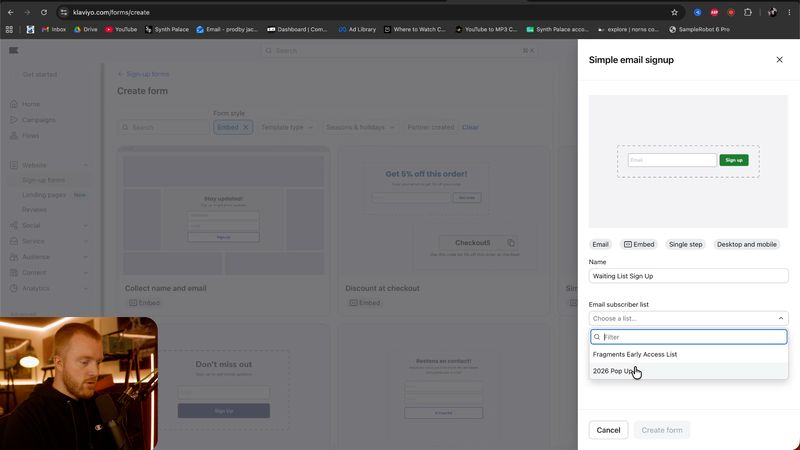Close the Simple email signup panel
The image size is (800, 450).
(779, 60)
